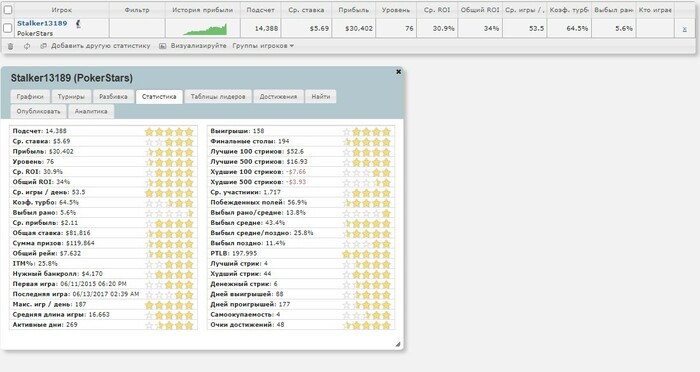Sort by the Фильтр column header

point(137,10)
